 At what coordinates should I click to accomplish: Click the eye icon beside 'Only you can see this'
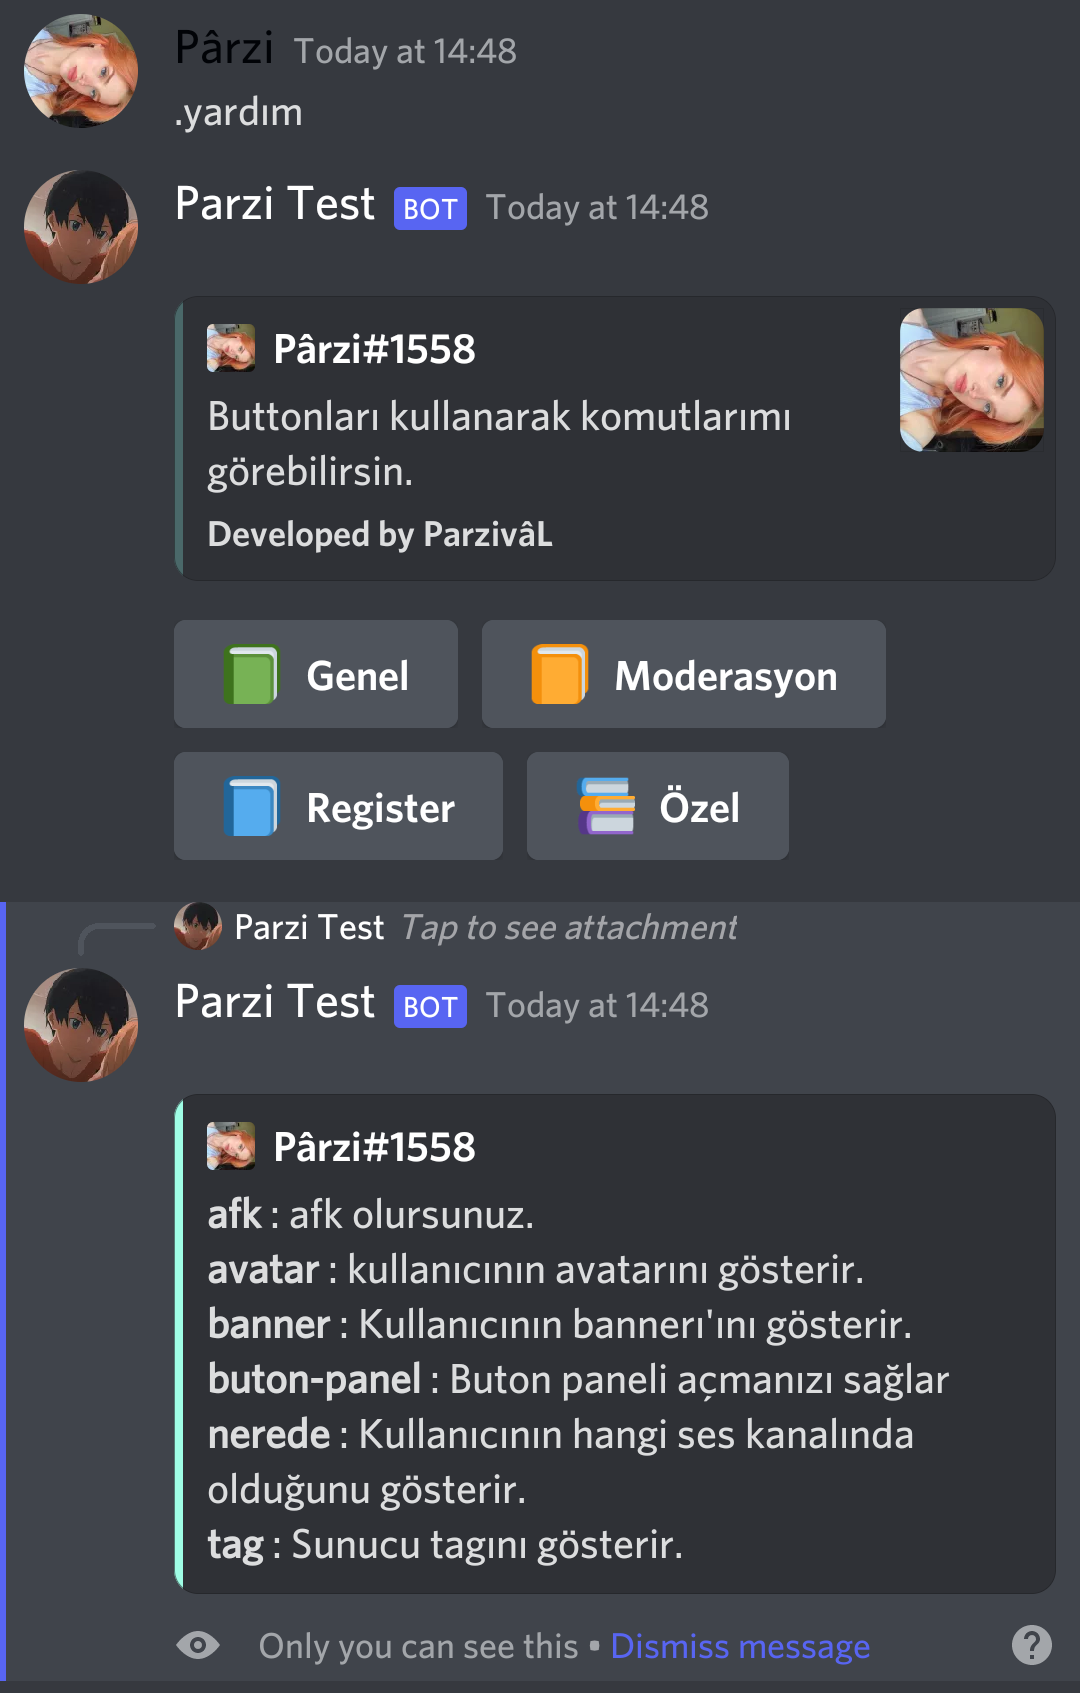[x=198, y=1645]
